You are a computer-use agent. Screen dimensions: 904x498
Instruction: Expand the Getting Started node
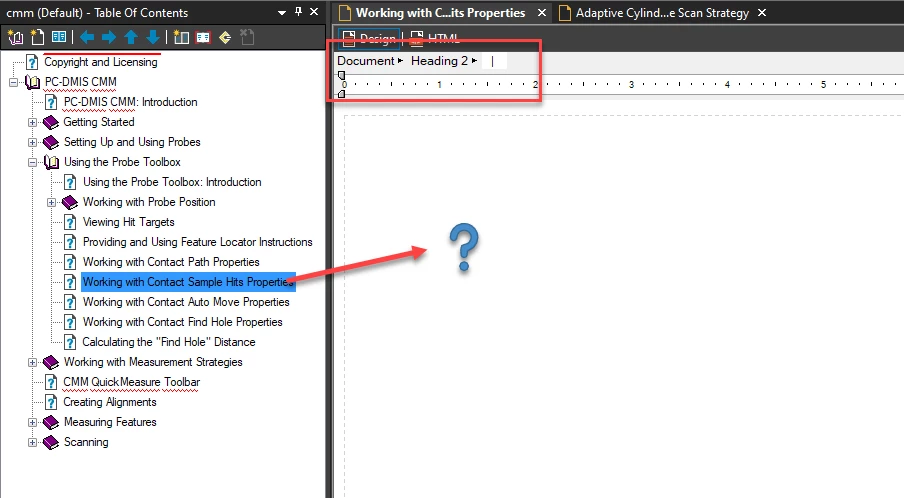[32, 122]
